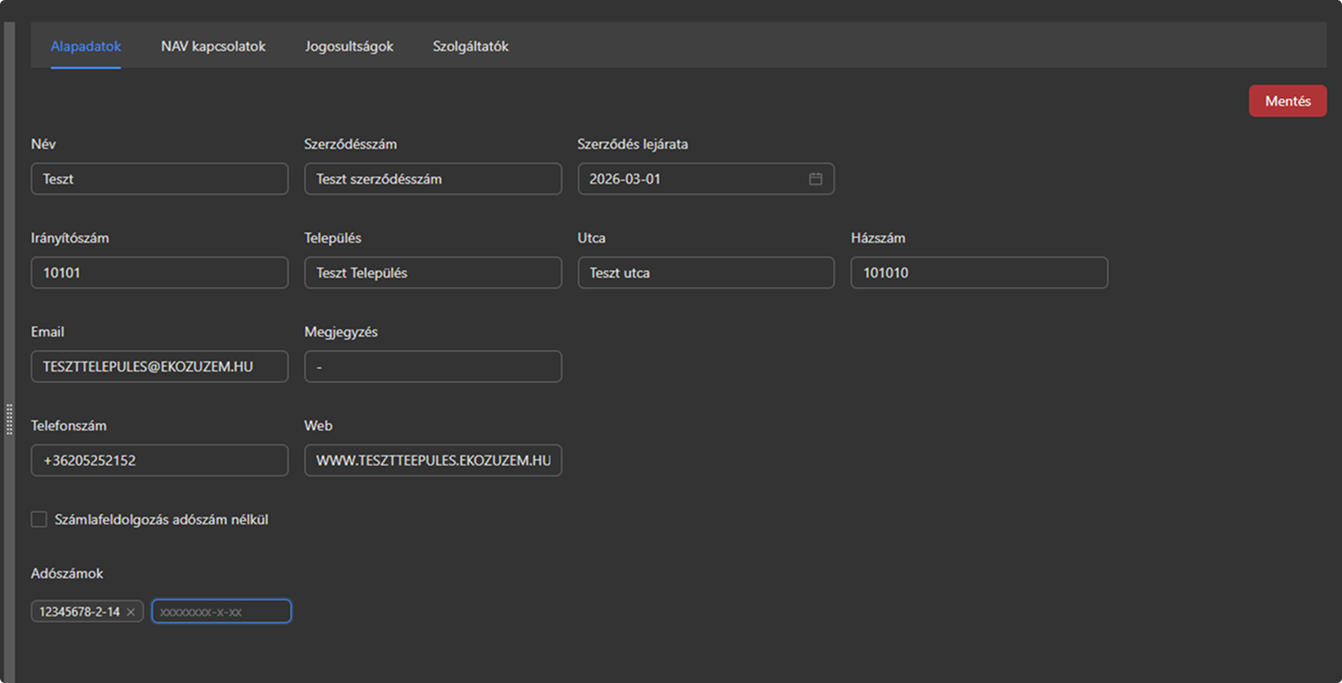Go to the Jogosultságok tab
1342x683 pixels.
(349, 46)
